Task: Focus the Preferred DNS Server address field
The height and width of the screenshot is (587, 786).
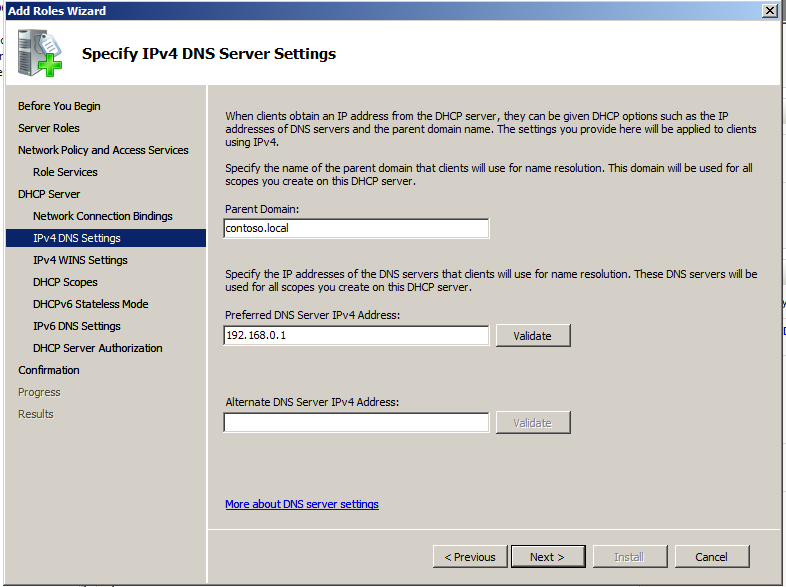Action: 356,335
